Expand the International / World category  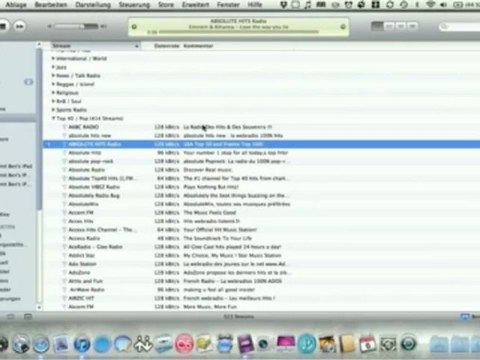pos(53,59)
